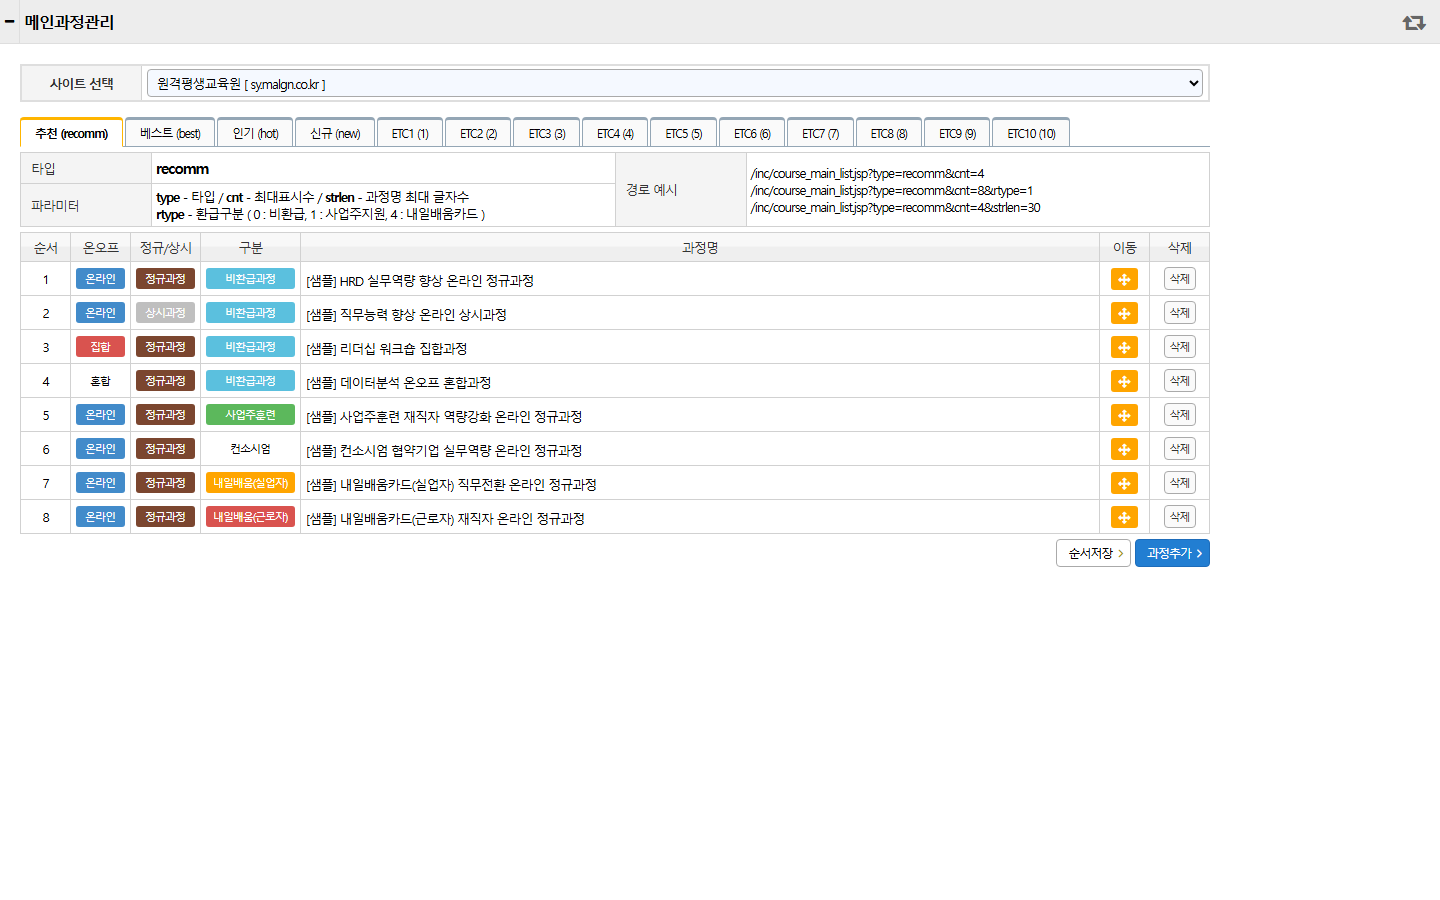Viewport: 1440px width, 900px height.
Task: Click the orange 내일배움(실업자) badge
Action: coord(250,483)
